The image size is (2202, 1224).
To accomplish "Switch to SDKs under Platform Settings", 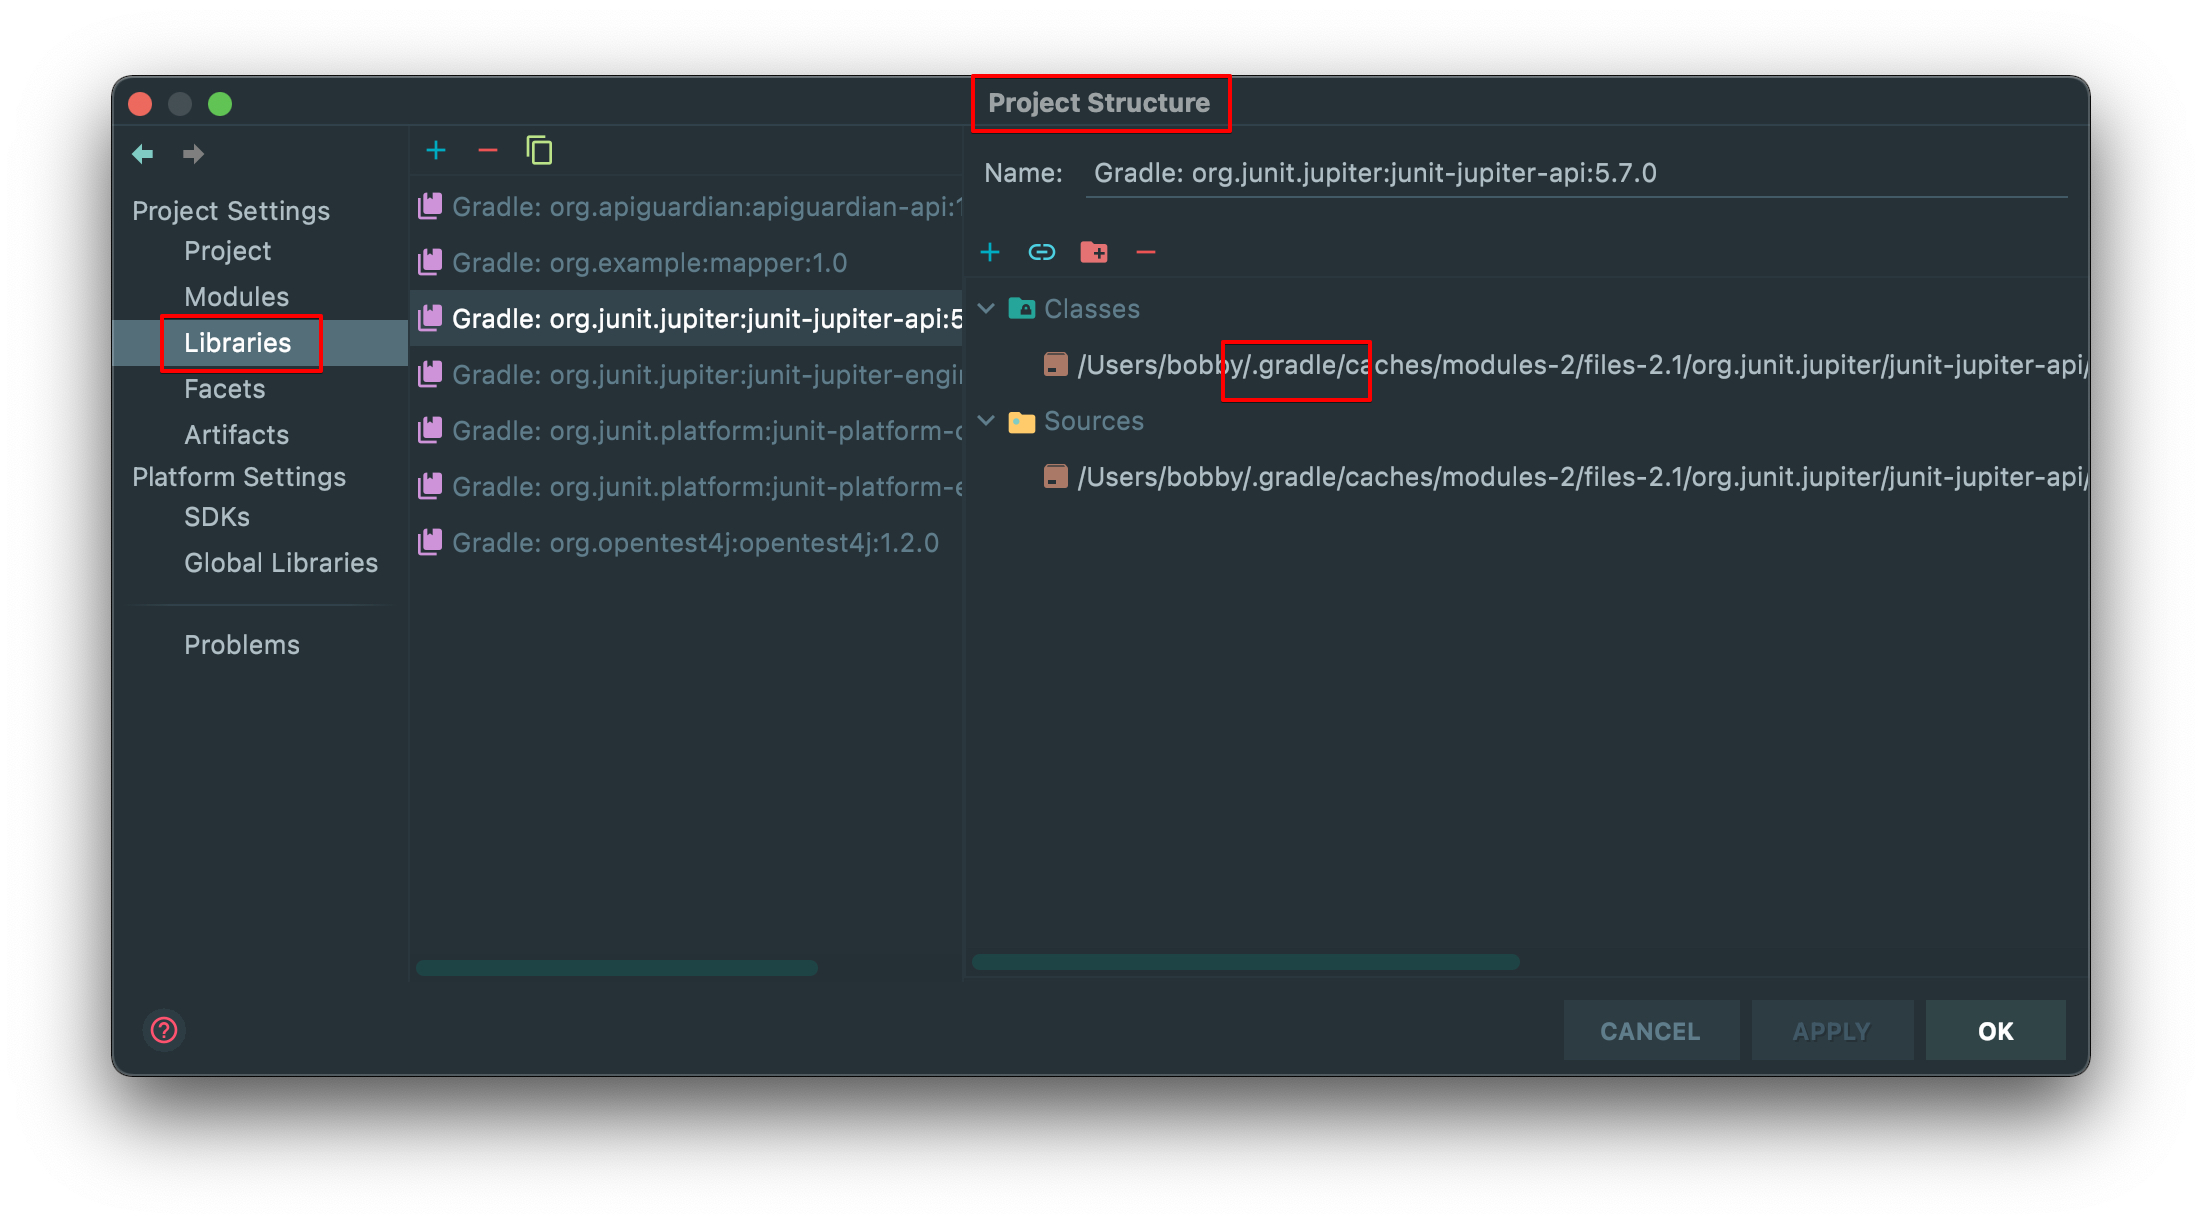I will tap(216, 517).
